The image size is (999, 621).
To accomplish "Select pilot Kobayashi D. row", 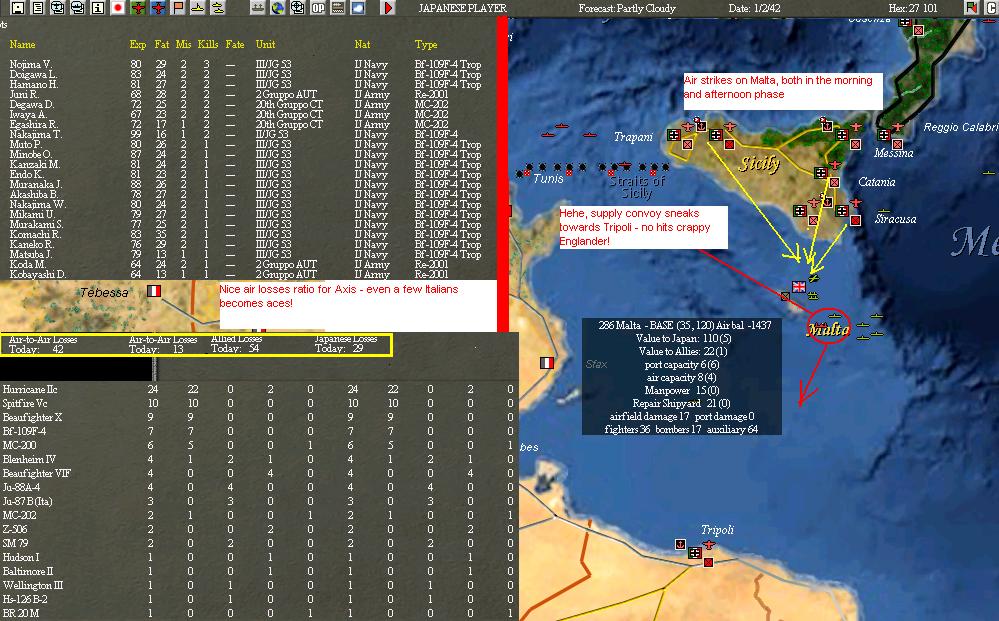I will 245,275.
